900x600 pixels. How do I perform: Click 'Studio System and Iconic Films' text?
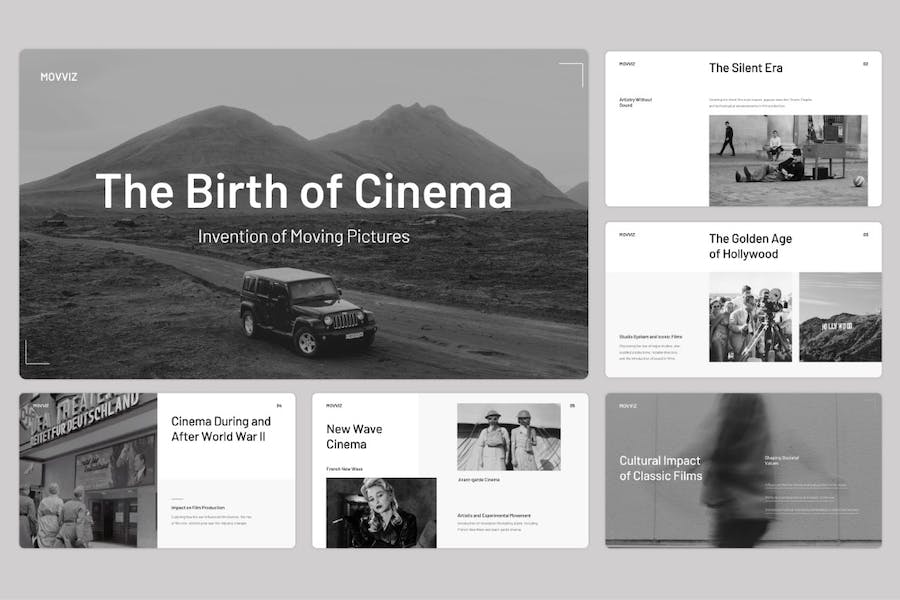(650, 336)
